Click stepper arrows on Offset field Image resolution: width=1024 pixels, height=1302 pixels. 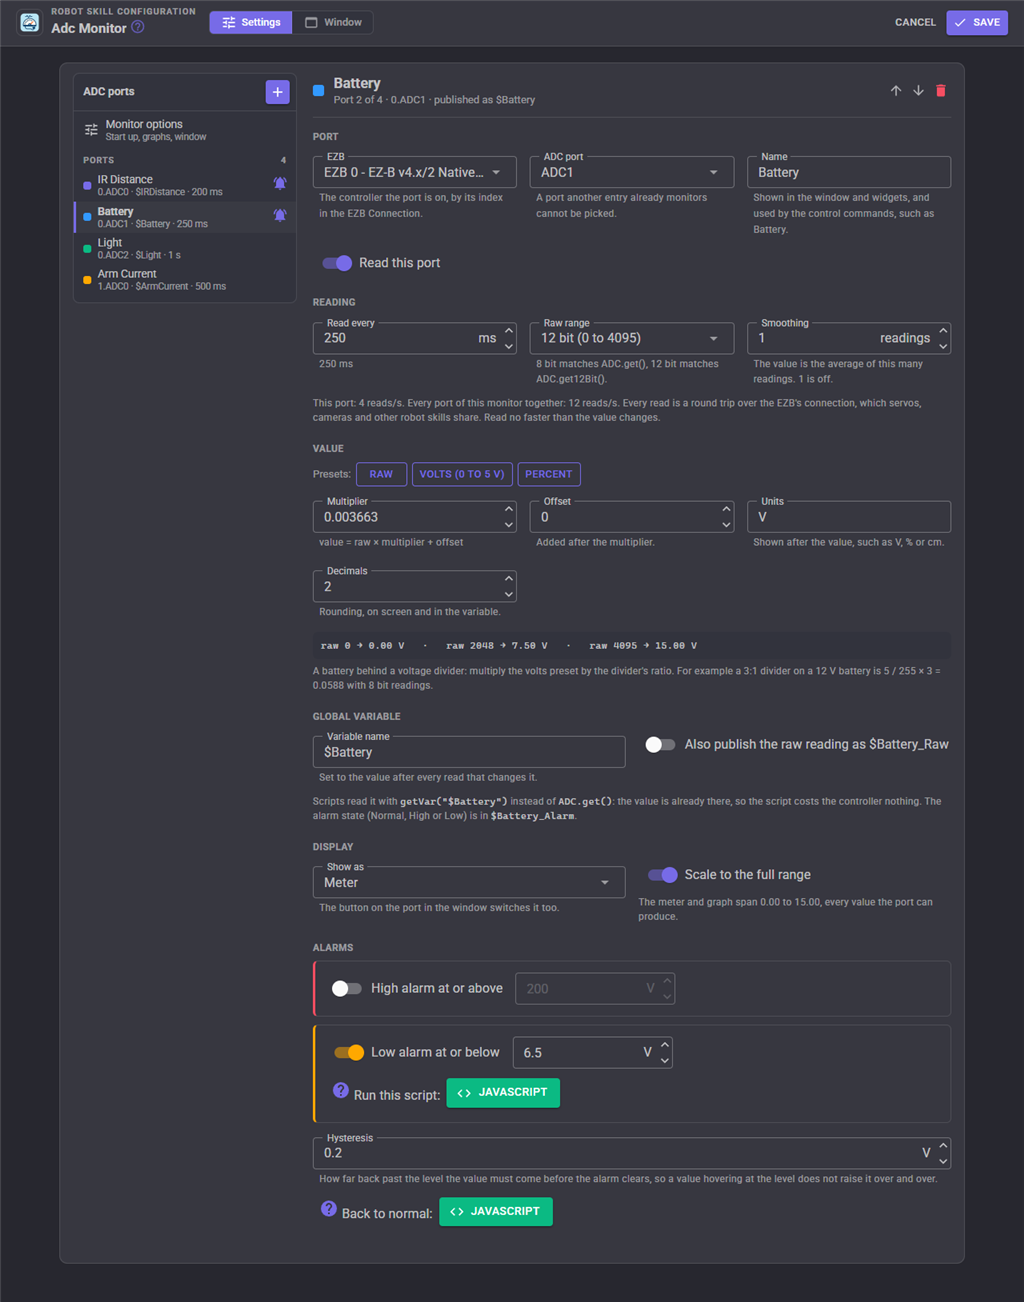pos(726,517)
